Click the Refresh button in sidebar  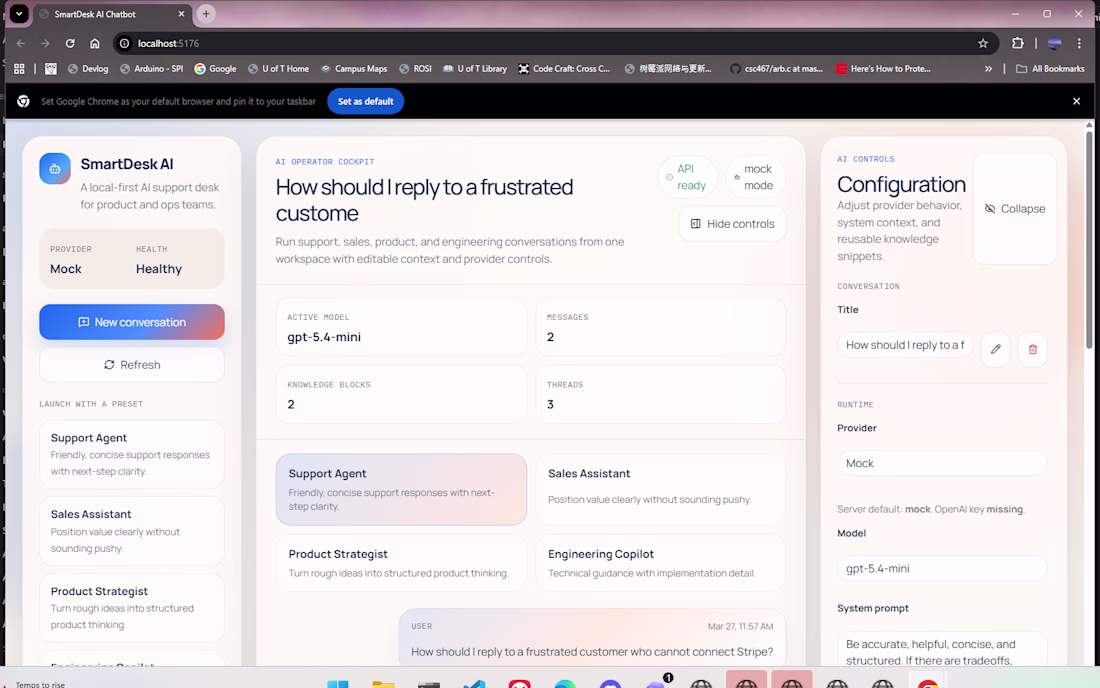click(x=132, y=365)
